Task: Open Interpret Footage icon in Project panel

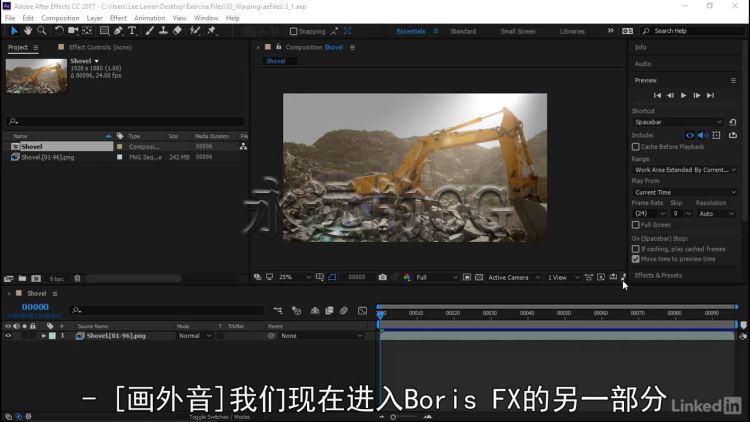Action: [9, 278]
